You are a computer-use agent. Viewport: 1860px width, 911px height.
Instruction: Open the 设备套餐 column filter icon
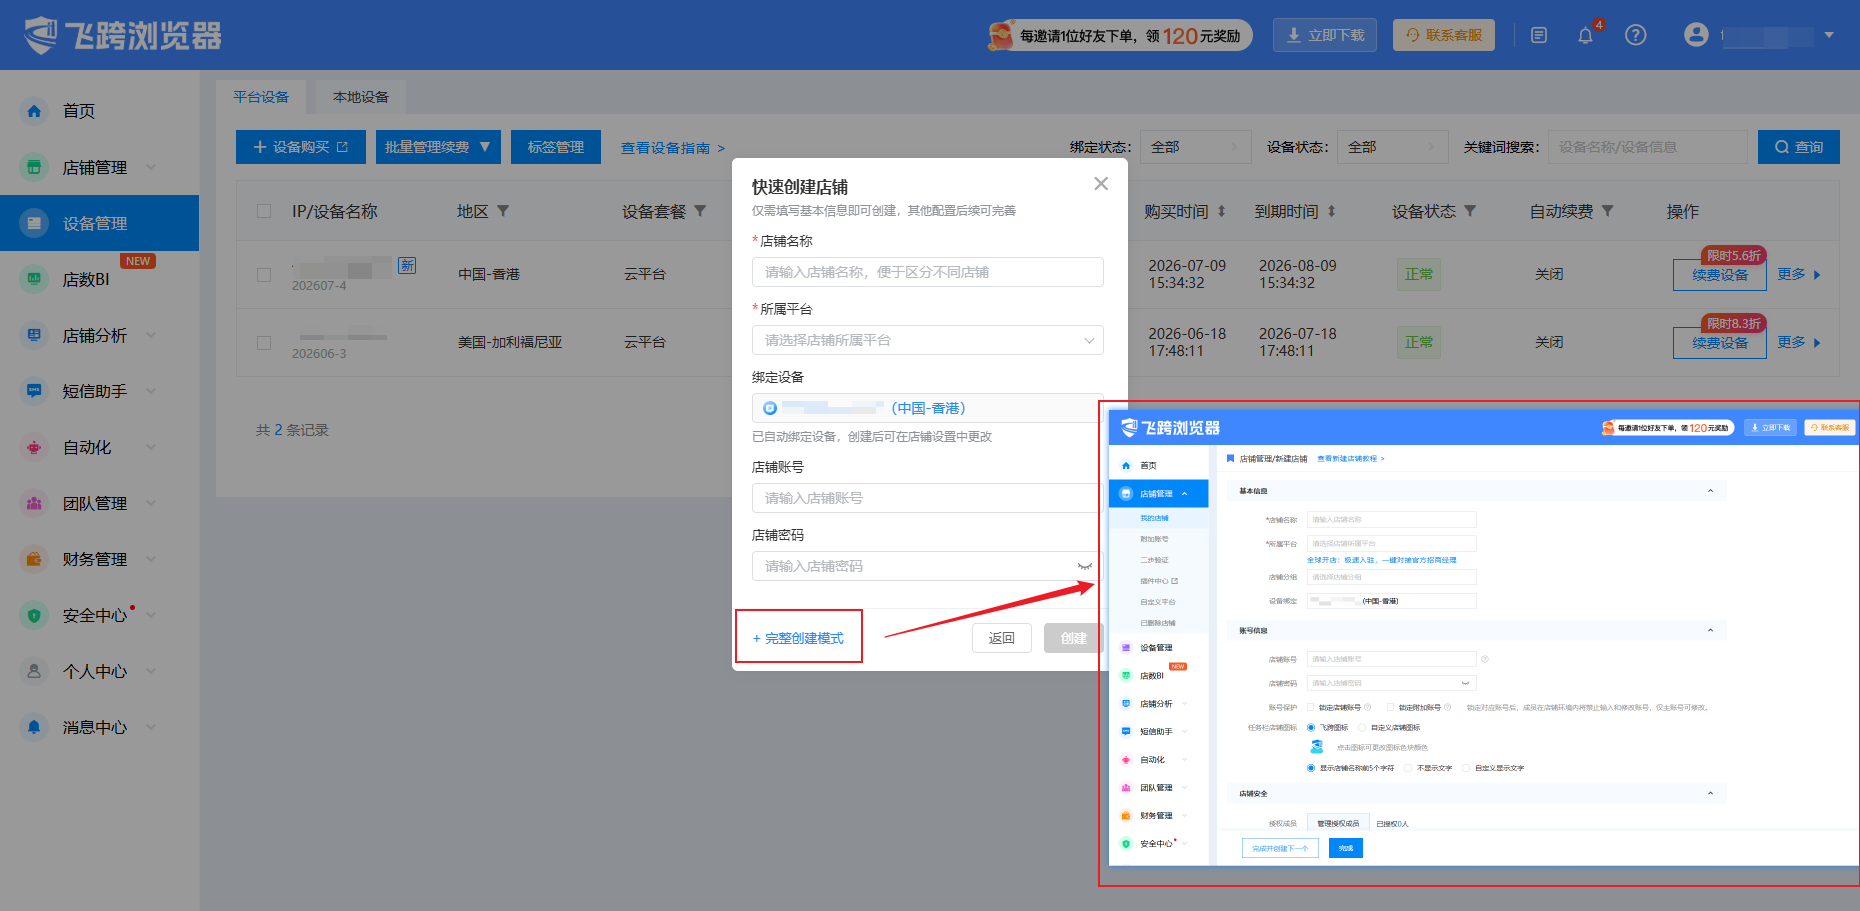(700, 211)
